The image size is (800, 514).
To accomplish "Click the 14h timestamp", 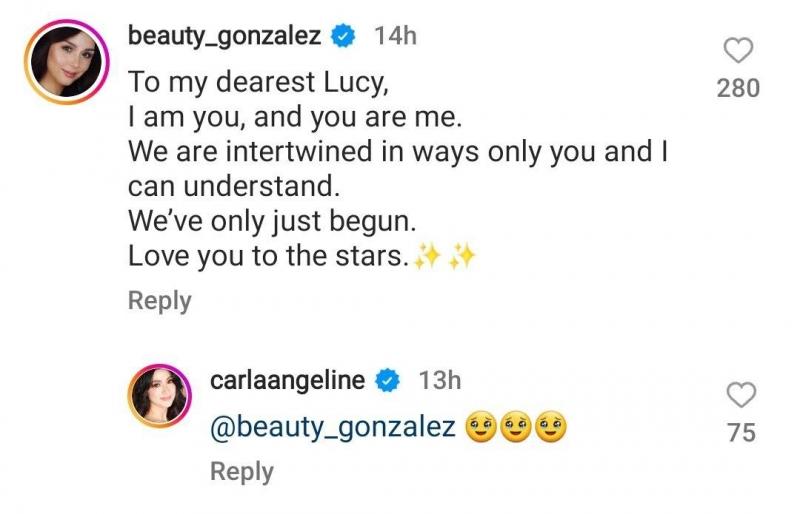I will (394, 37).
